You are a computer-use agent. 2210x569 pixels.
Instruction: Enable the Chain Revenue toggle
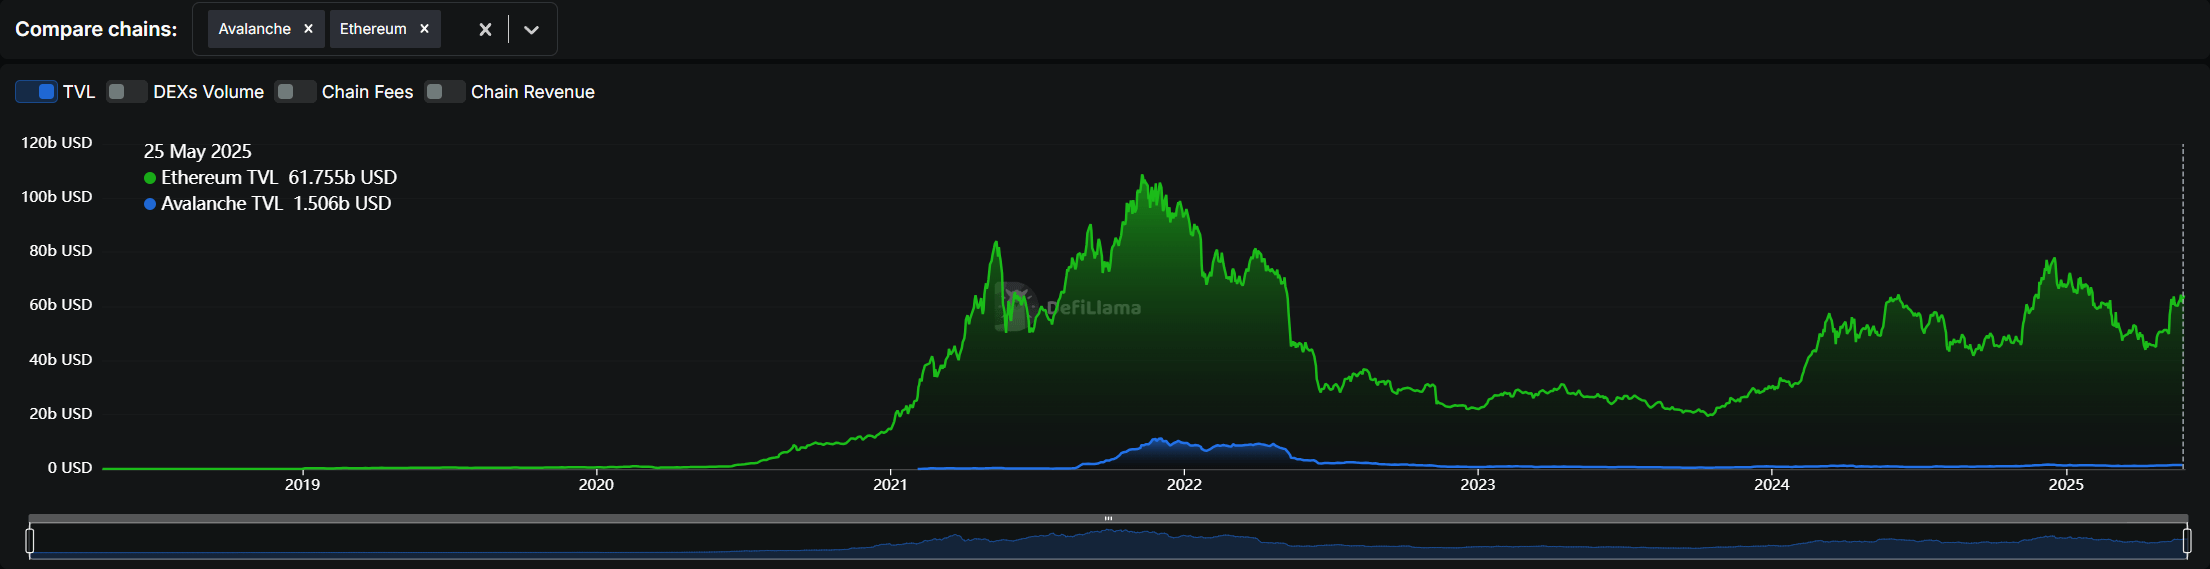445,92
